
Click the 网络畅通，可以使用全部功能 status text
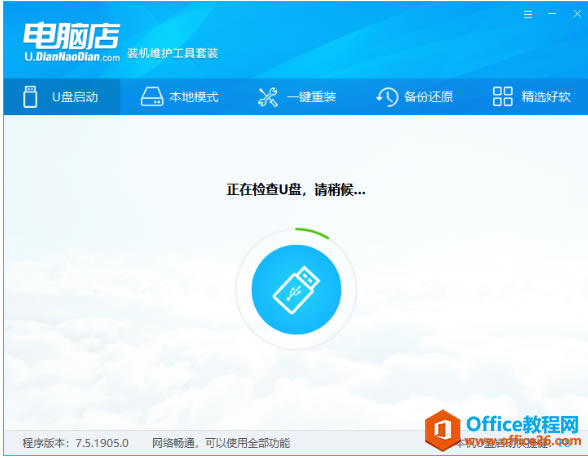point(221,443)
